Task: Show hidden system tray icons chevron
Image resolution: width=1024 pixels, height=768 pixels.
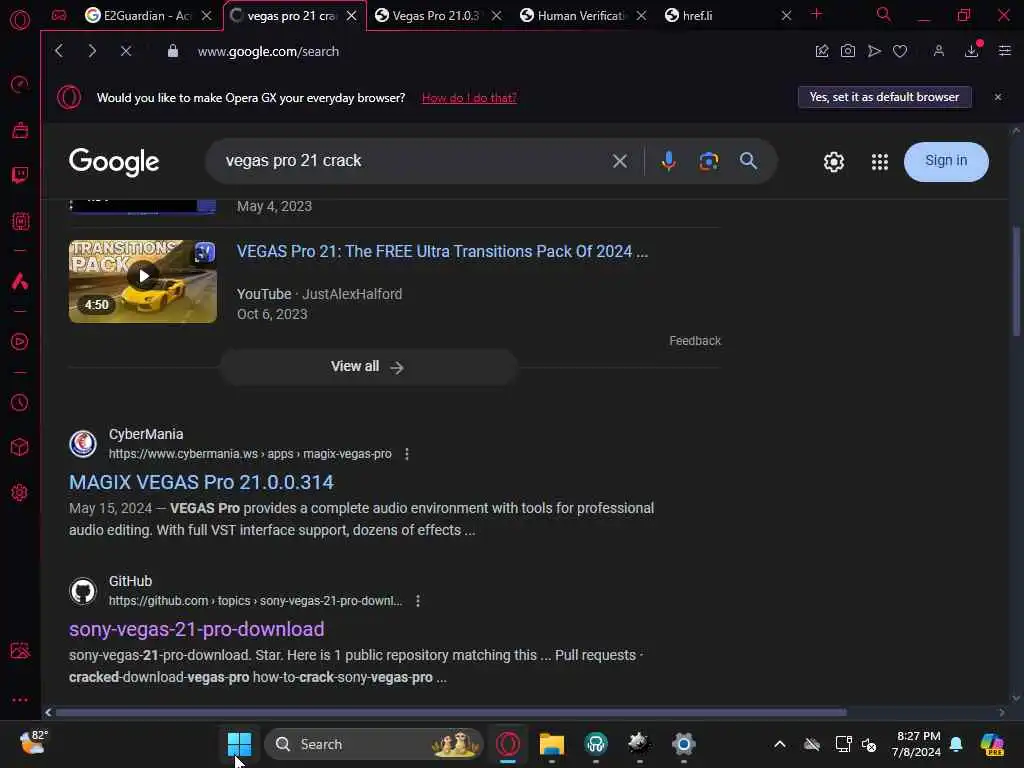Action: (780, 744)
